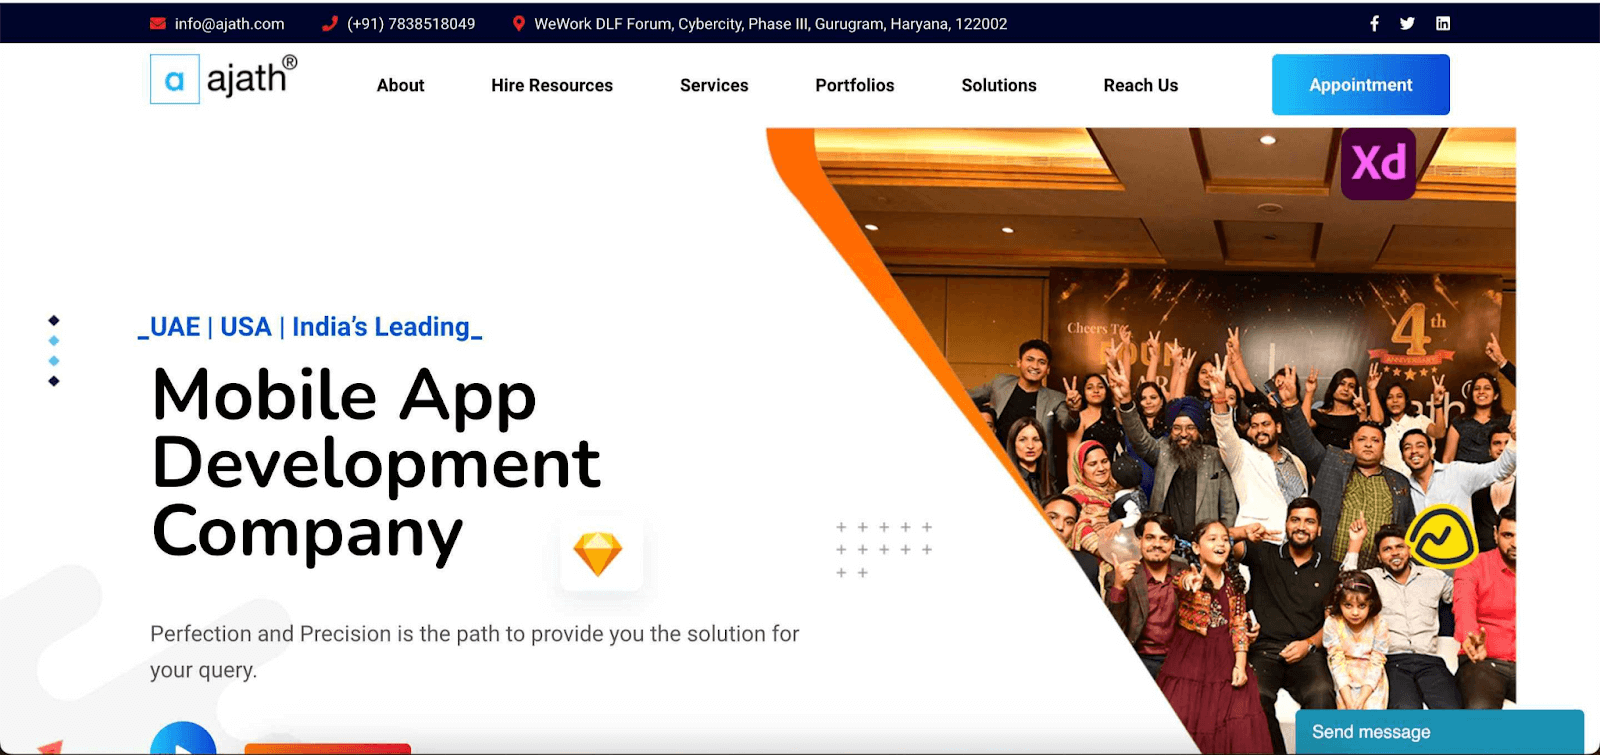This screenshot has width=1600, height=755.
Task: Open the Hire Resources menu
Action: click(x=552, y=85)
